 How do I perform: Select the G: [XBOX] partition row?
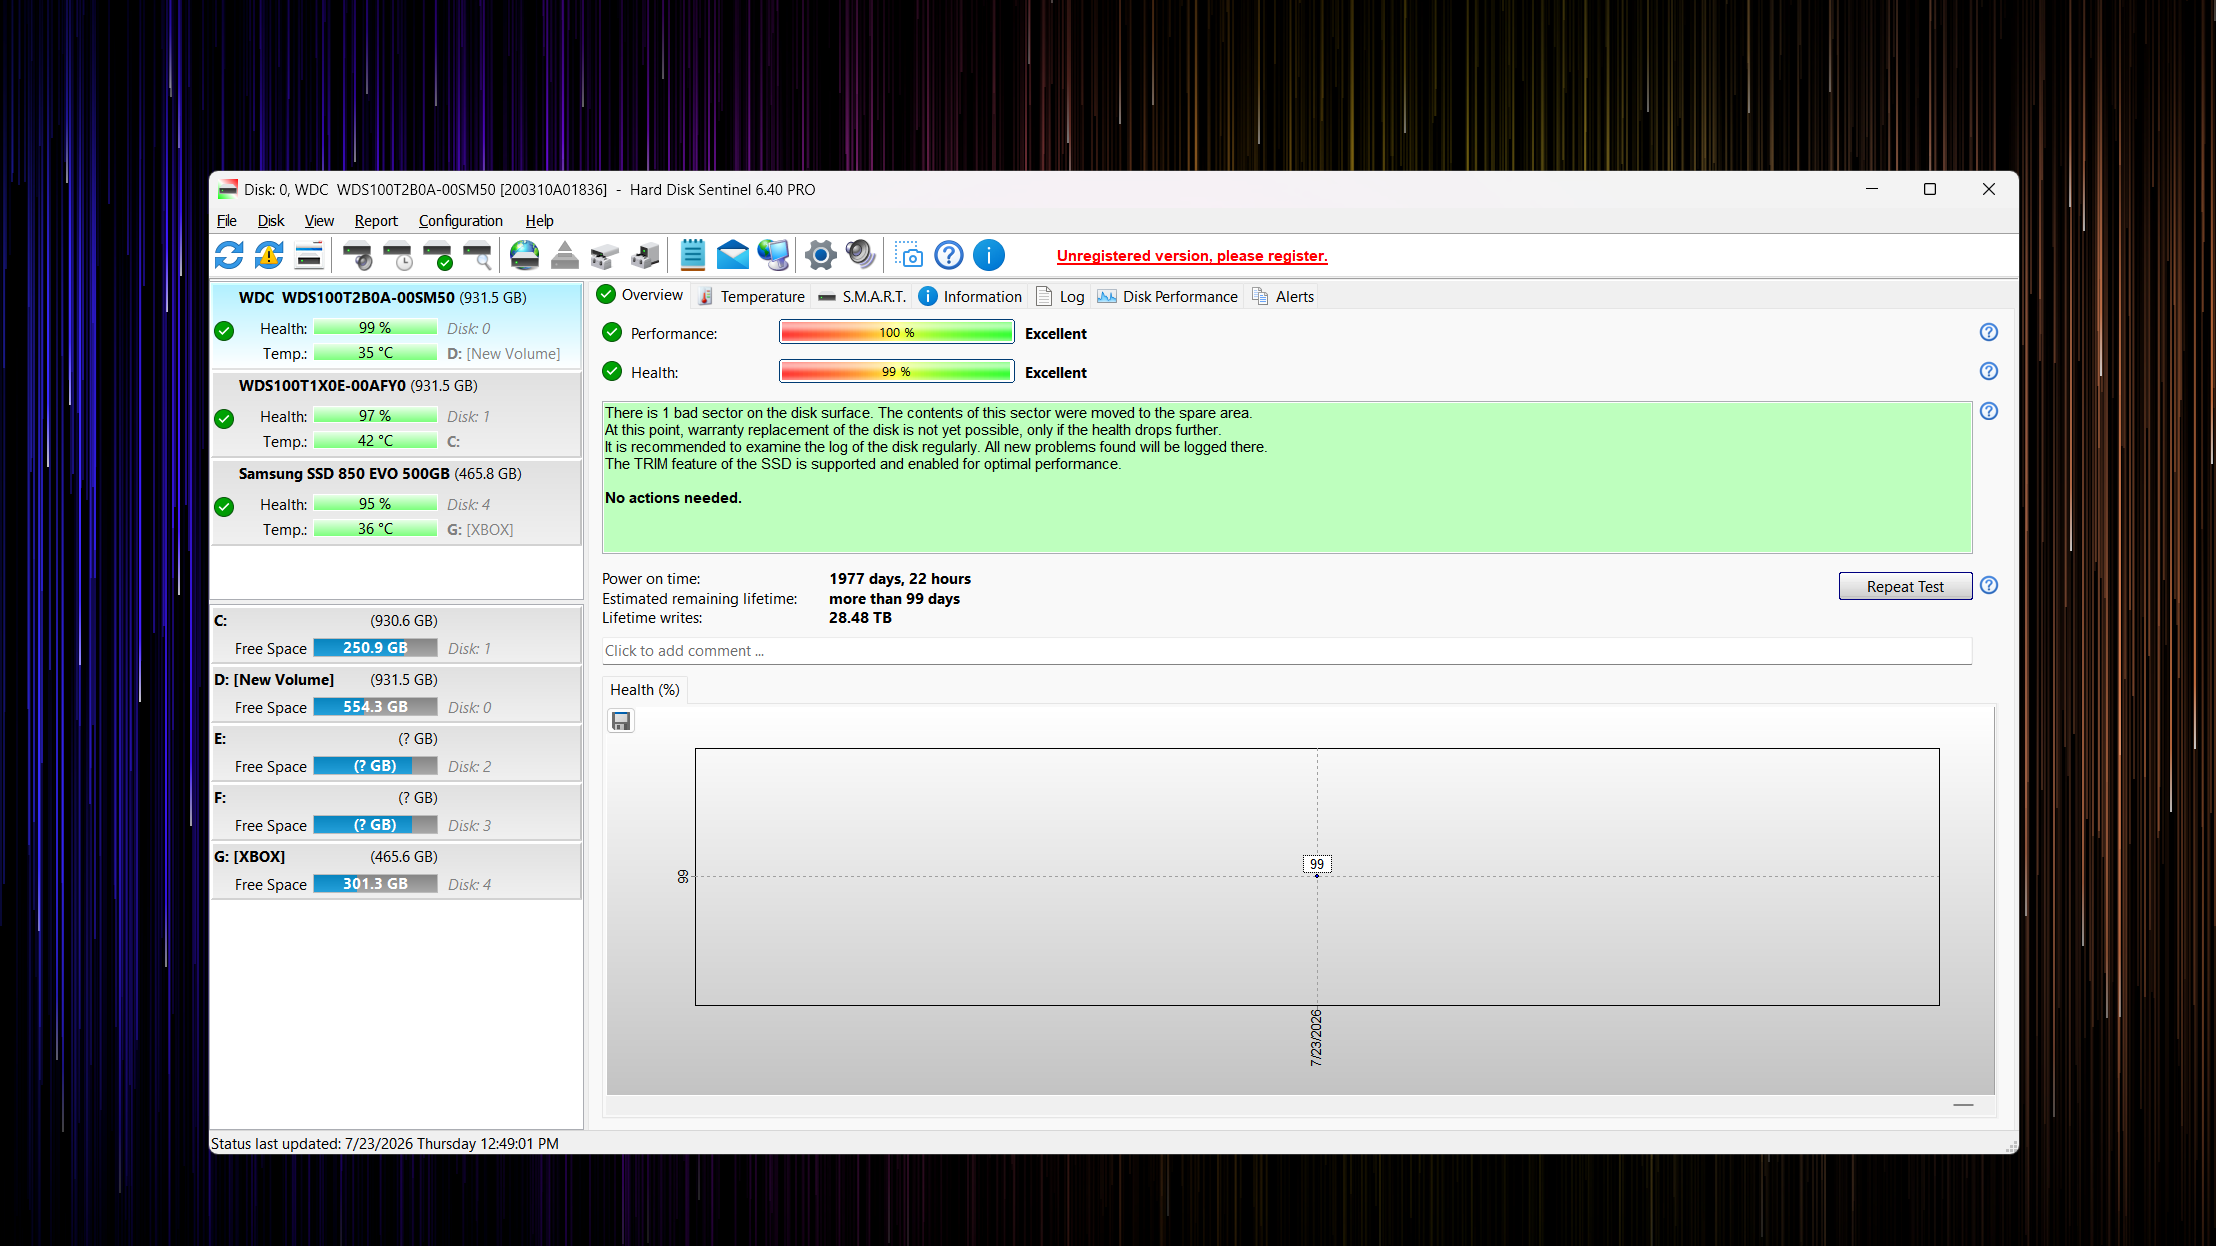point(396,870)
